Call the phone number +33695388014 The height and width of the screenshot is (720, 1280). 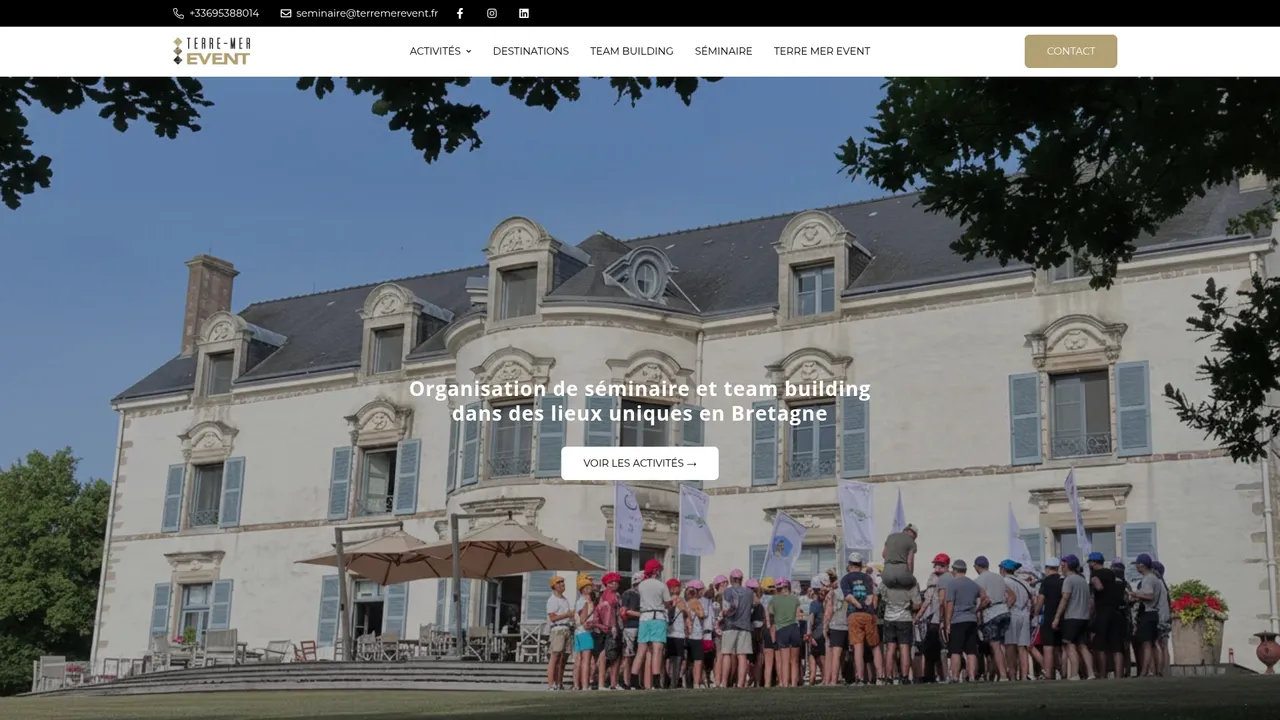point(224,13)
